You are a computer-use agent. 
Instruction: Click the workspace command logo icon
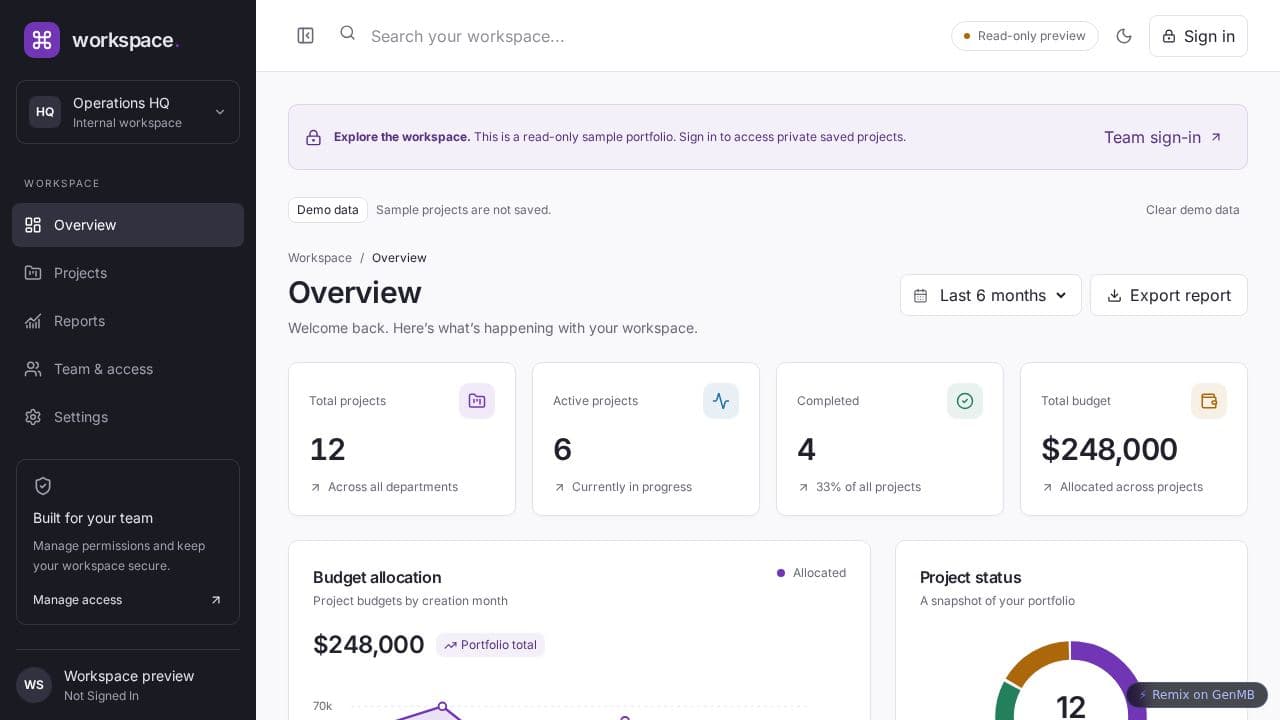(x=42, y=40)
